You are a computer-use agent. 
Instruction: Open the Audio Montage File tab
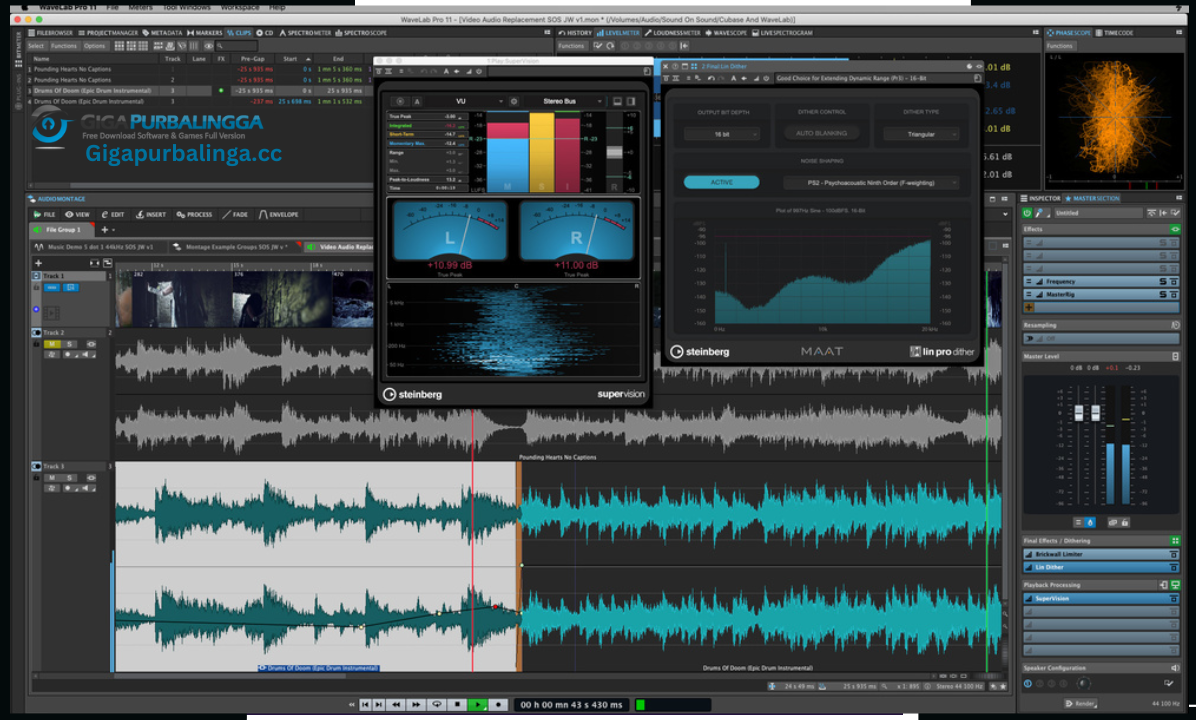[x=46, y=214]
